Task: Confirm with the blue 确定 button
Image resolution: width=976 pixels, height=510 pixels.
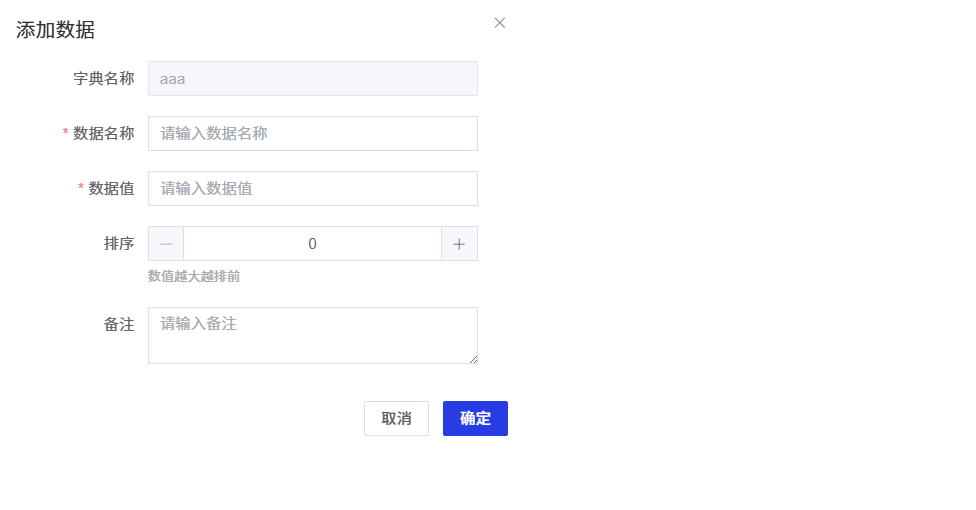Action: tap(475, 418)
